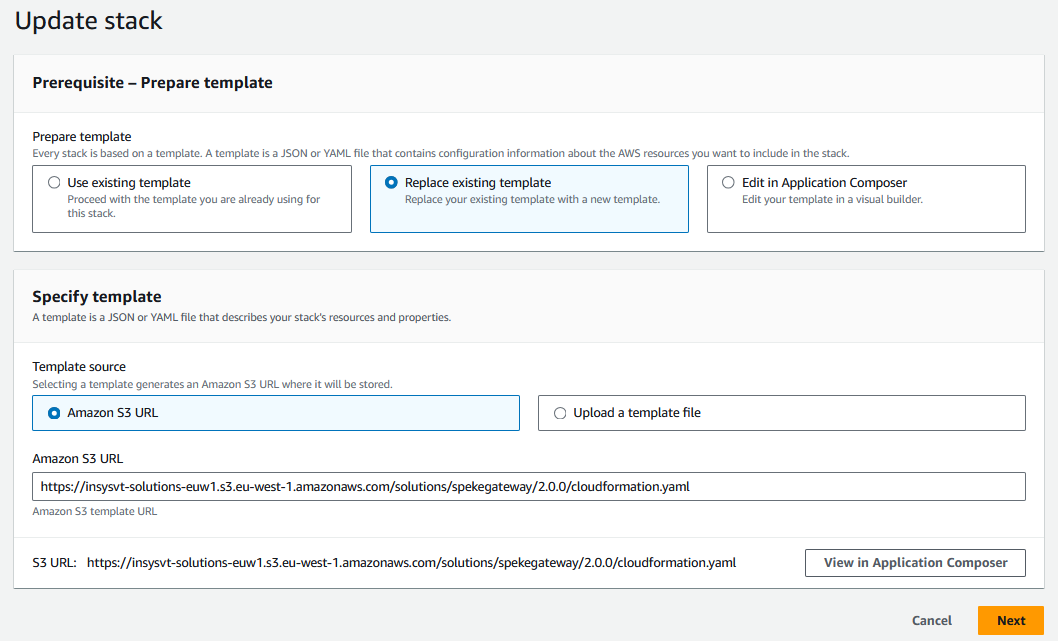Click the Cancel button
Screen dimensions: 1058x641
point(931,620)
